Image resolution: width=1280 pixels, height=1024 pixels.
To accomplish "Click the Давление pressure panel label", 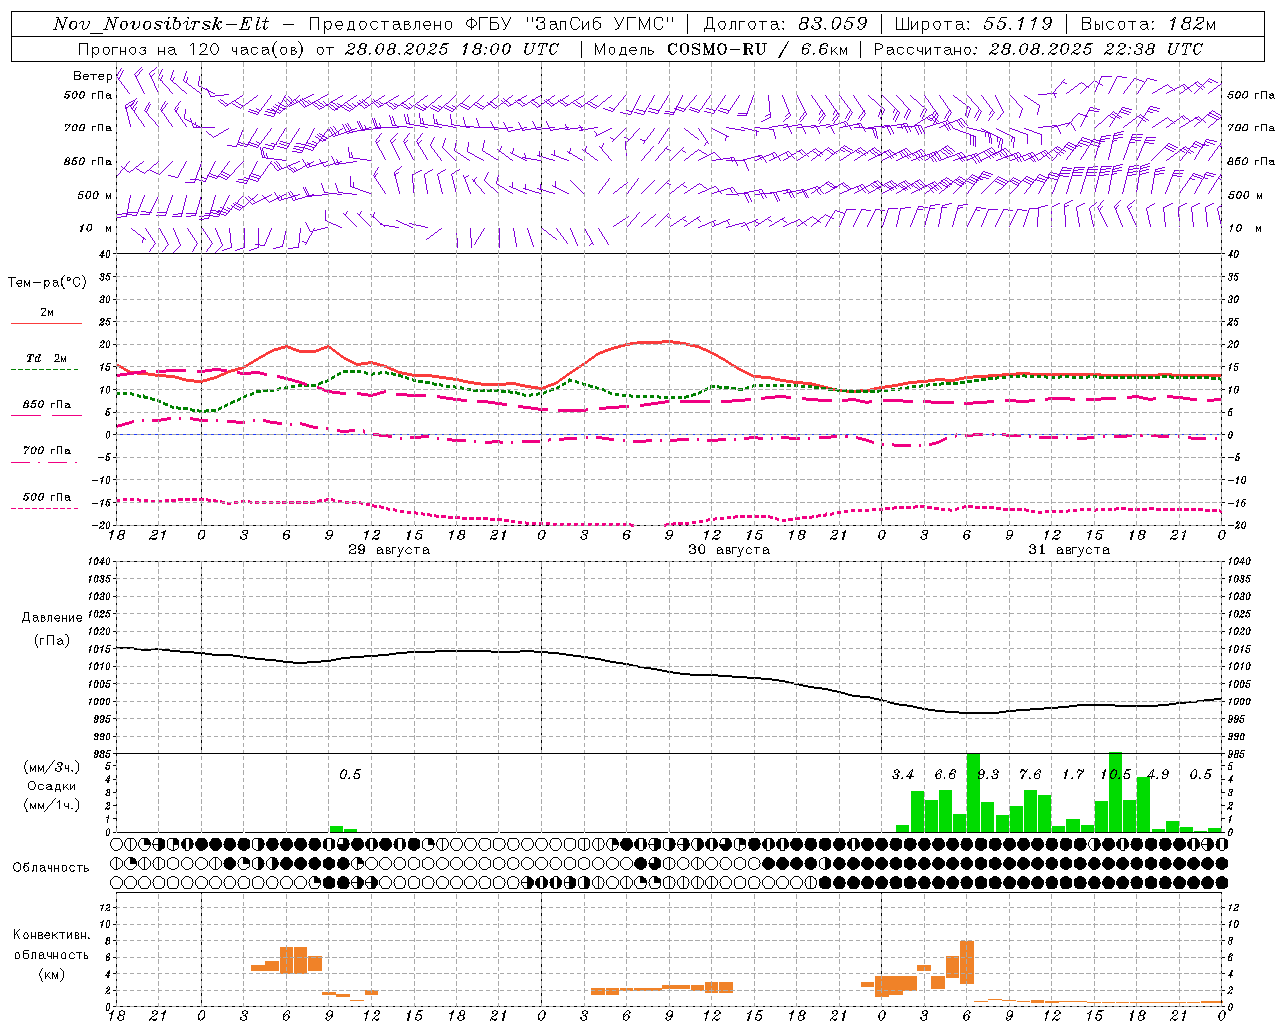I will pyautogui.click(x=52, y=618).
